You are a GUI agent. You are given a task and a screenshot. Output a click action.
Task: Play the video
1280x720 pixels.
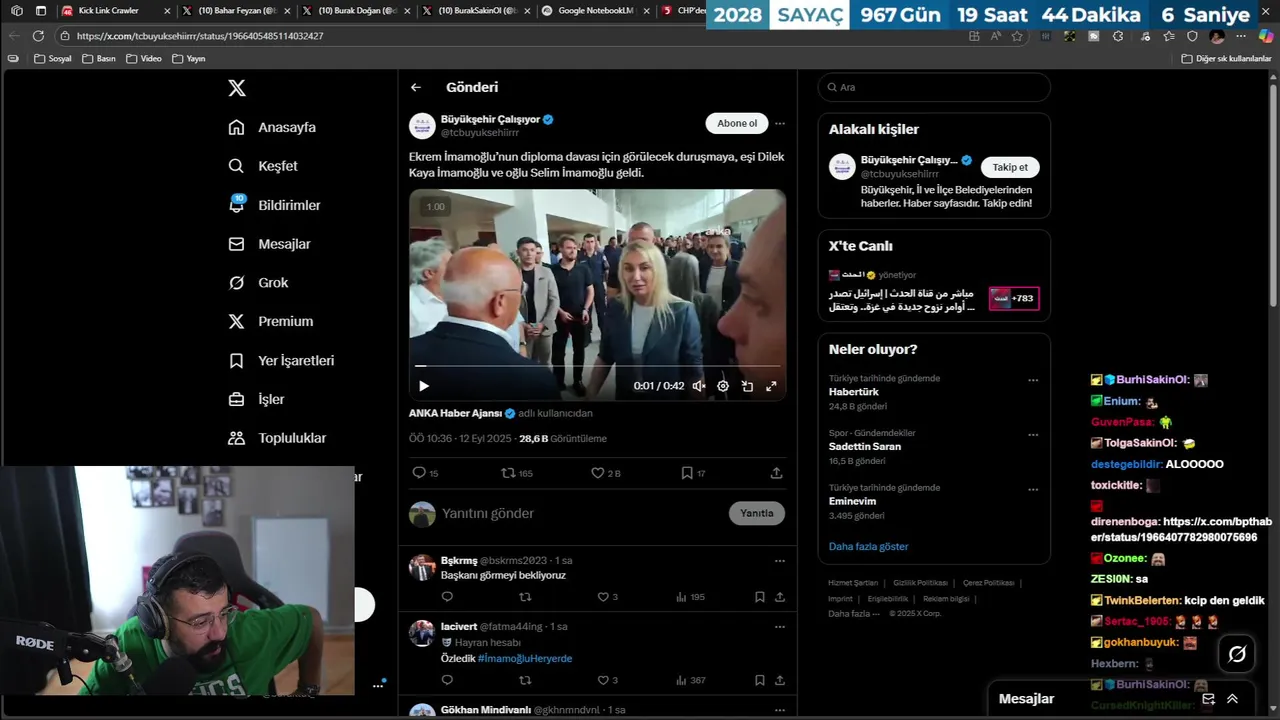[424, 386]
